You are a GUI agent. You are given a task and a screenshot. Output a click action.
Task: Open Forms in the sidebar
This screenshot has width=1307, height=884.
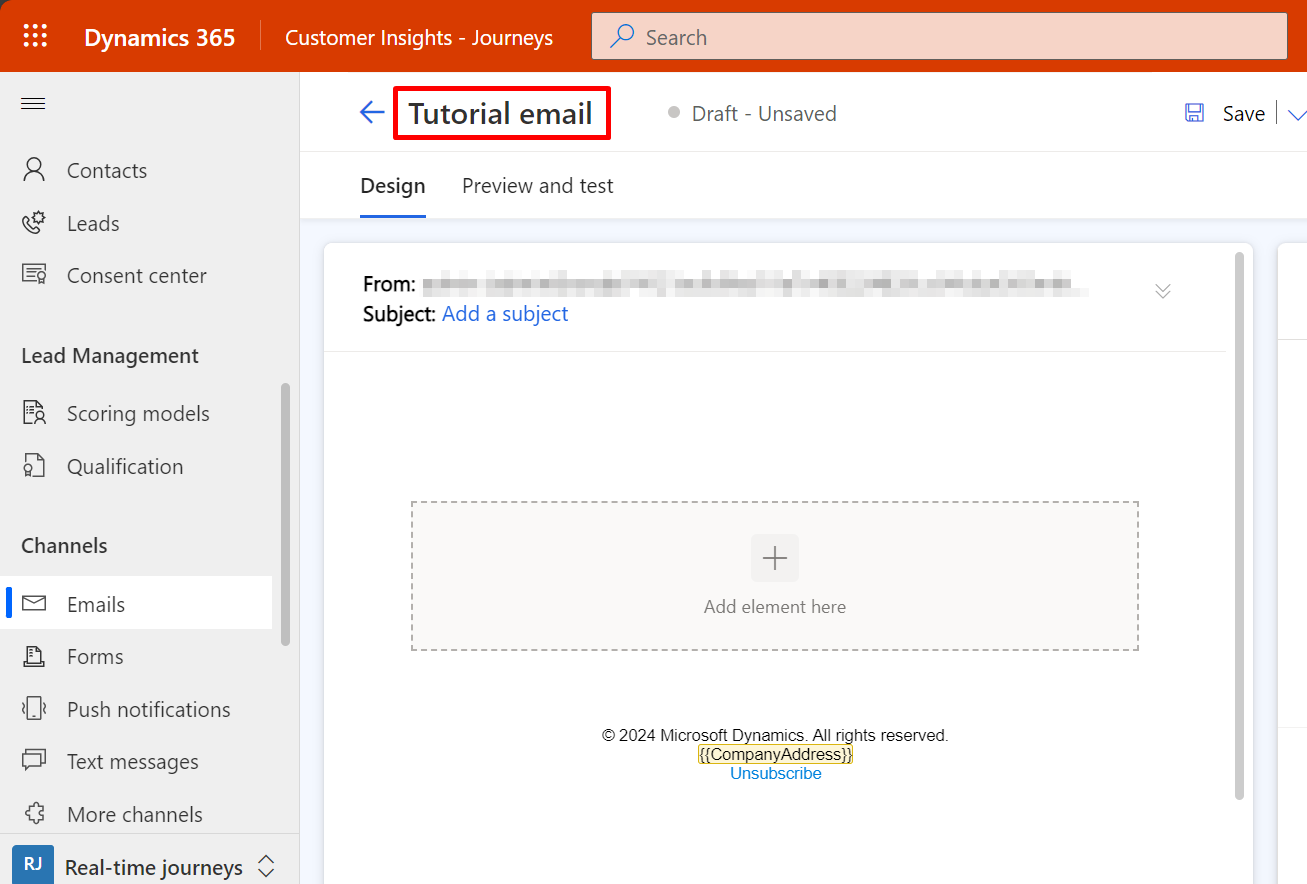[x=95, y=656]
